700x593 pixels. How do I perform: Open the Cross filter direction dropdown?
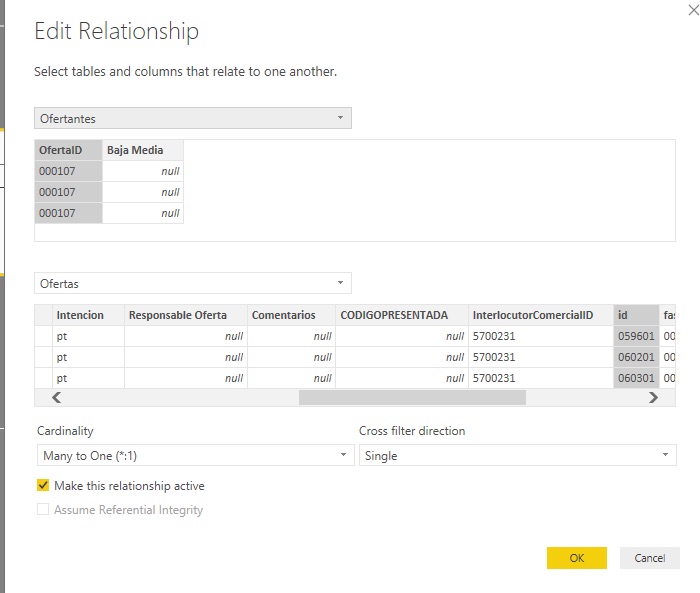pyautogui.click(x=517, y=455)
